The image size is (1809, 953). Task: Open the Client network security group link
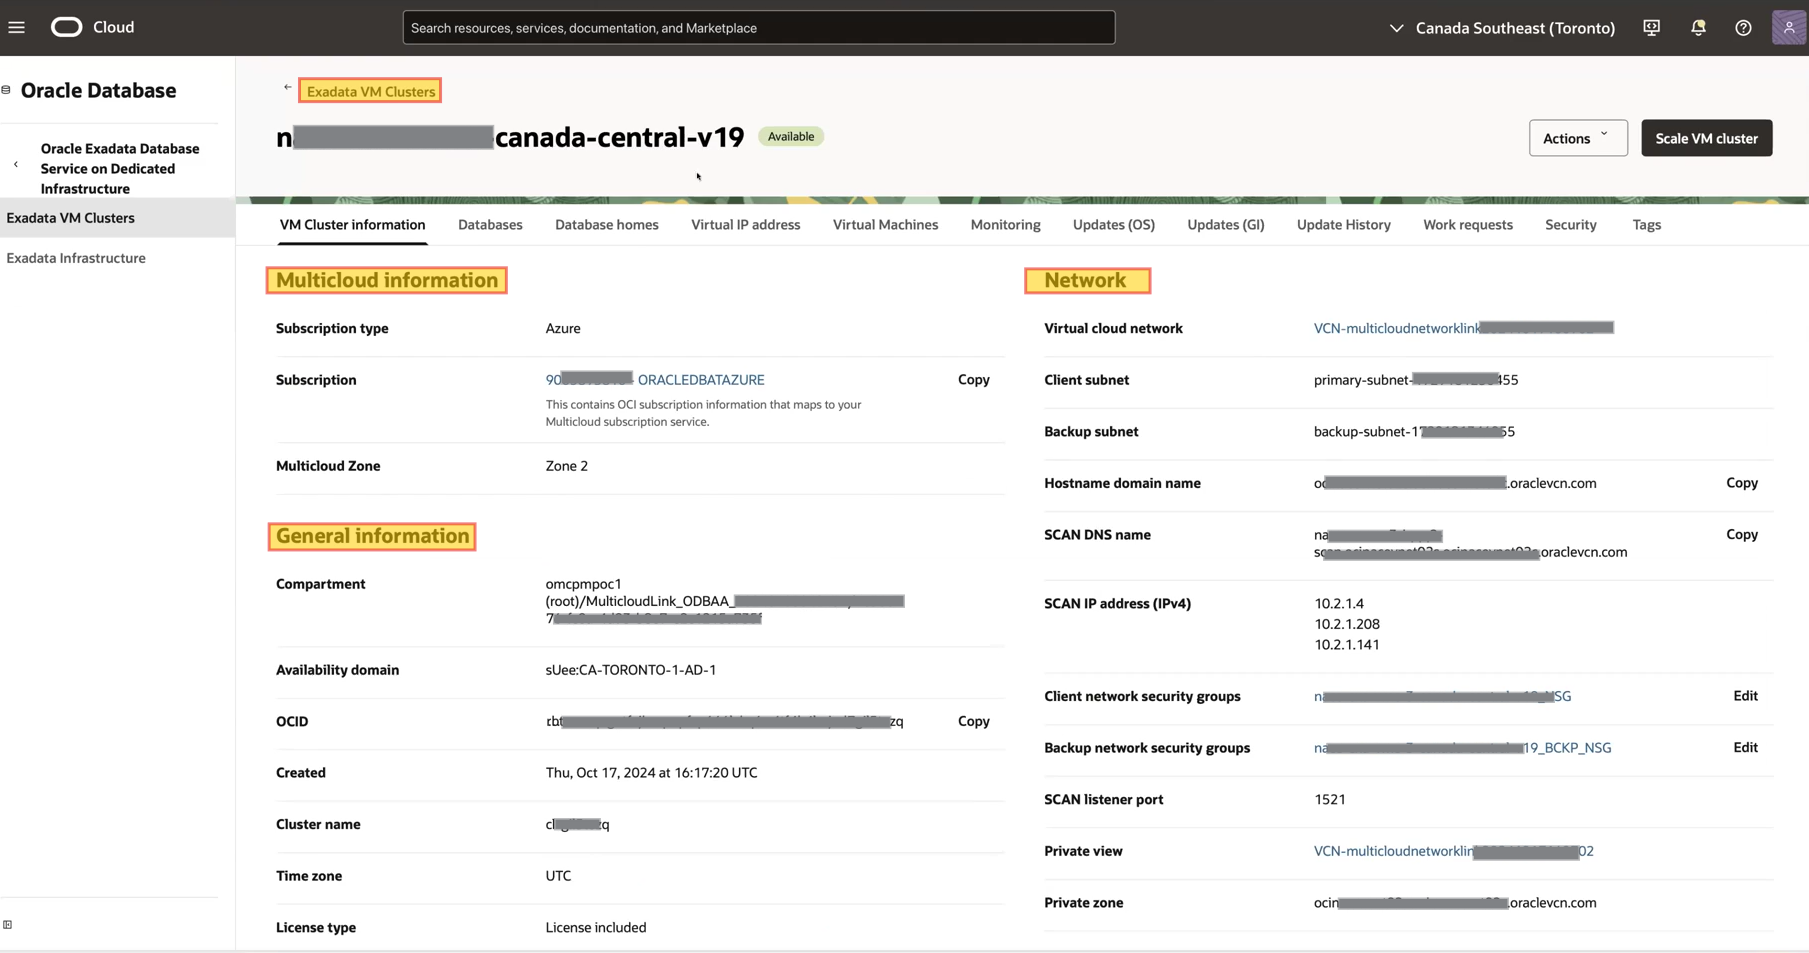pos(1443,696)
